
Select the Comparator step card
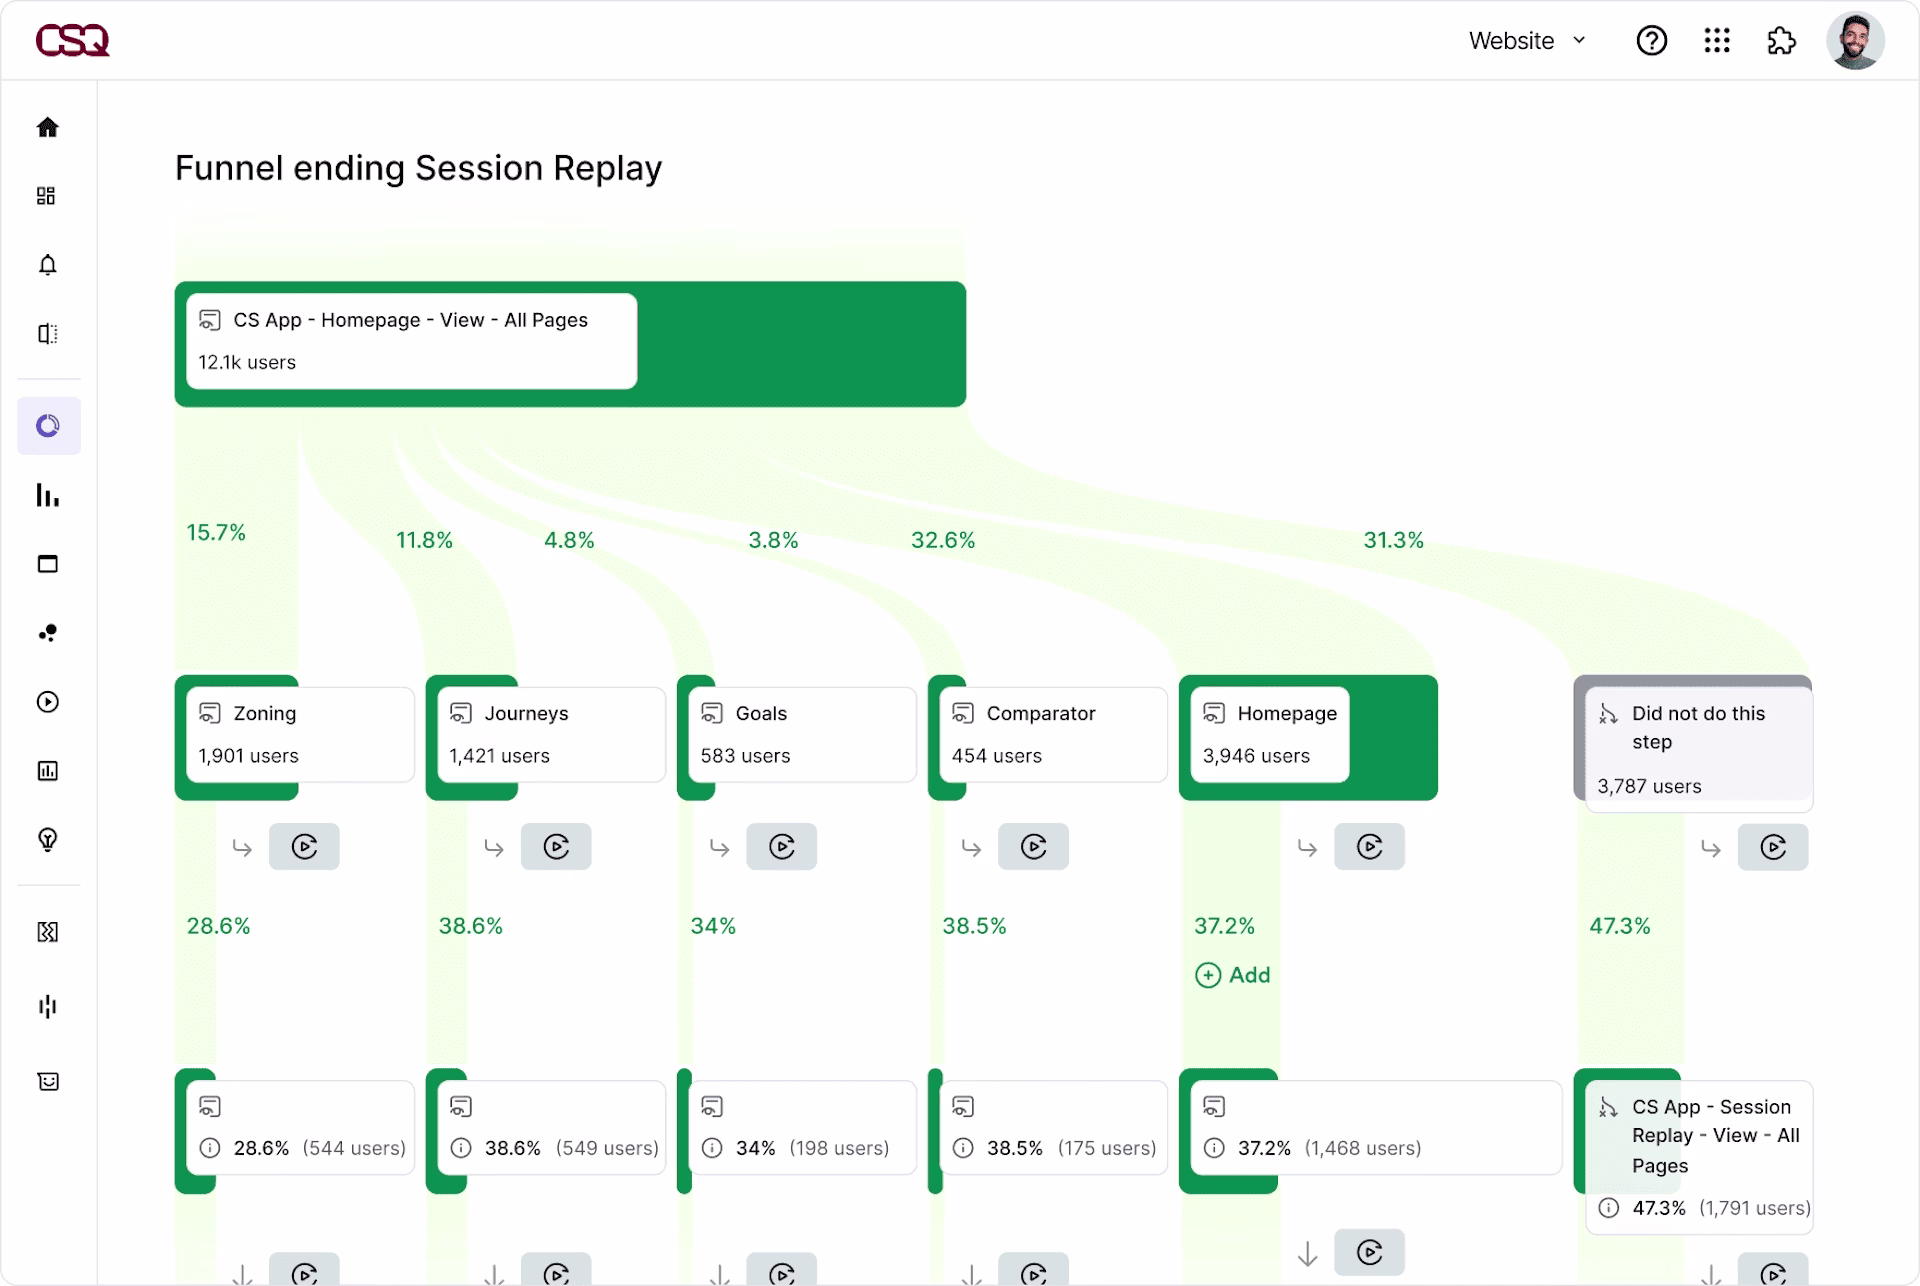coord(1054,735)
